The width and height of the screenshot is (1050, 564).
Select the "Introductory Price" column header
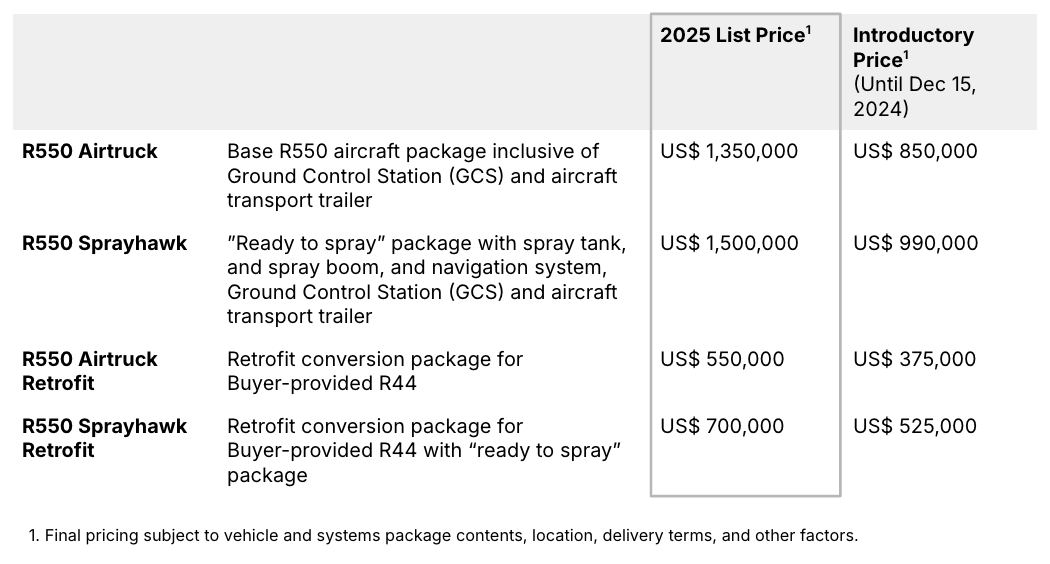pyautogui.click(x=912, y=47)
